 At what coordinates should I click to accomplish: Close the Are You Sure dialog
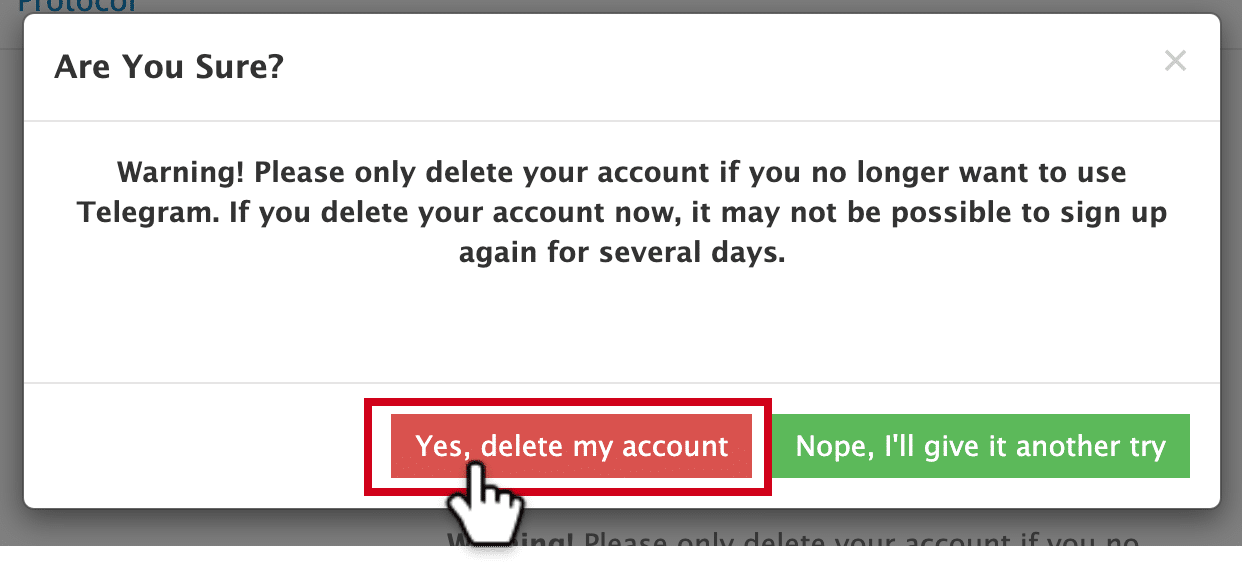(1175, 62)
